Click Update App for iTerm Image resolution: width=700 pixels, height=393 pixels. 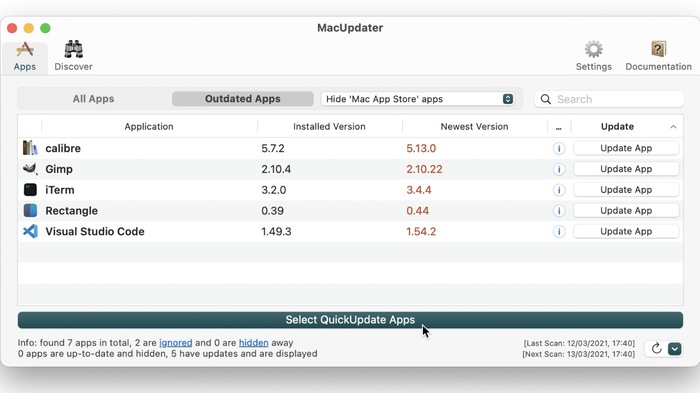pos(626,189)
